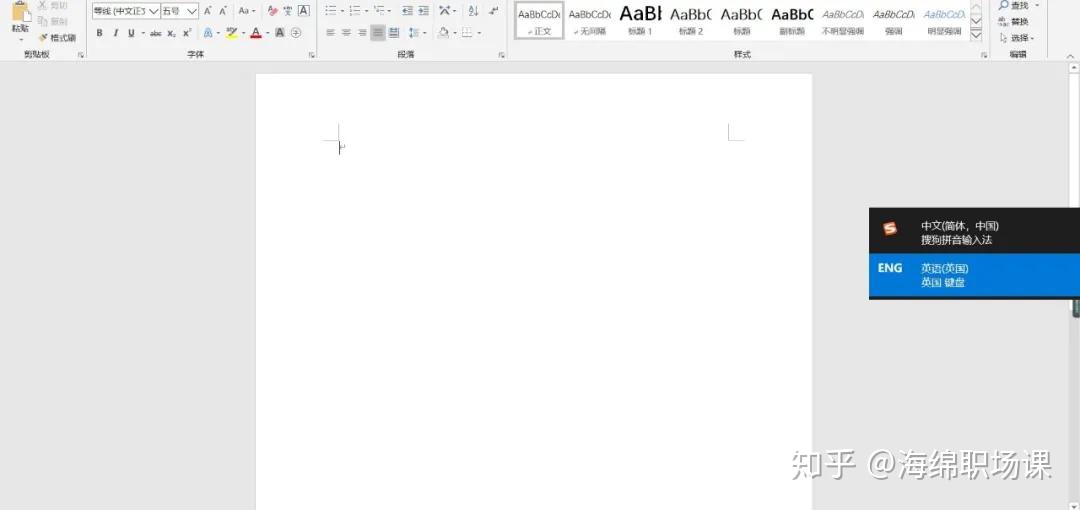Open the Change Case Aa dropdown

tap(247, 11)
